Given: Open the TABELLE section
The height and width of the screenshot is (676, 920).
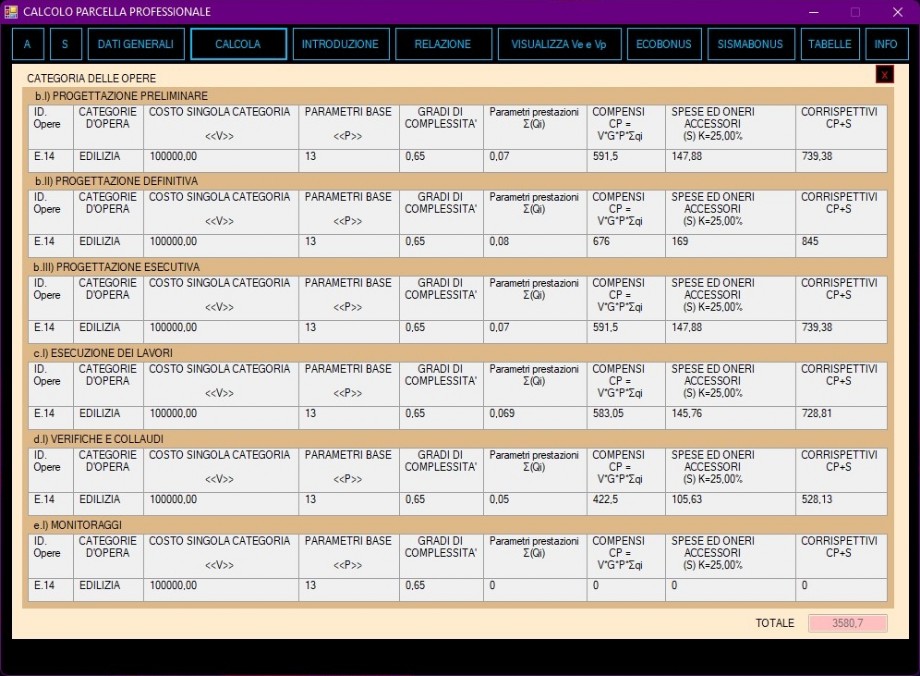Looking at the screenshot, I should tap(830, 44).
